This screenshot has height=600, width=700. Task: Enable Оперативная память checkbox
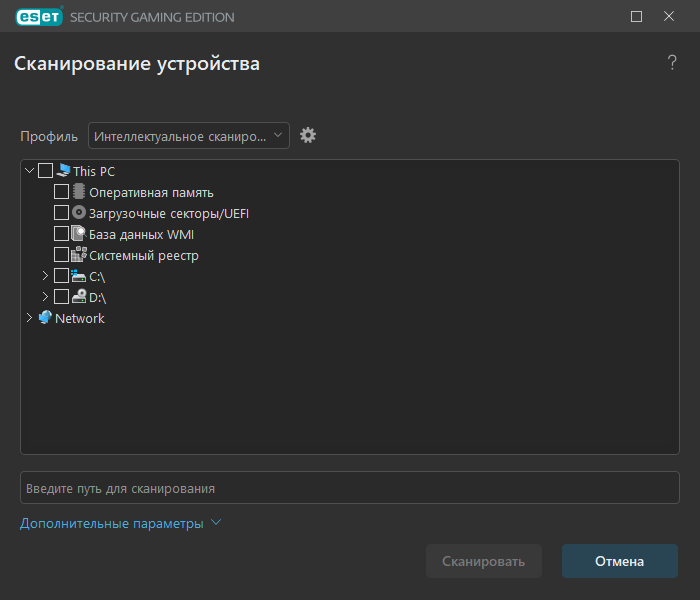(61, 192)
